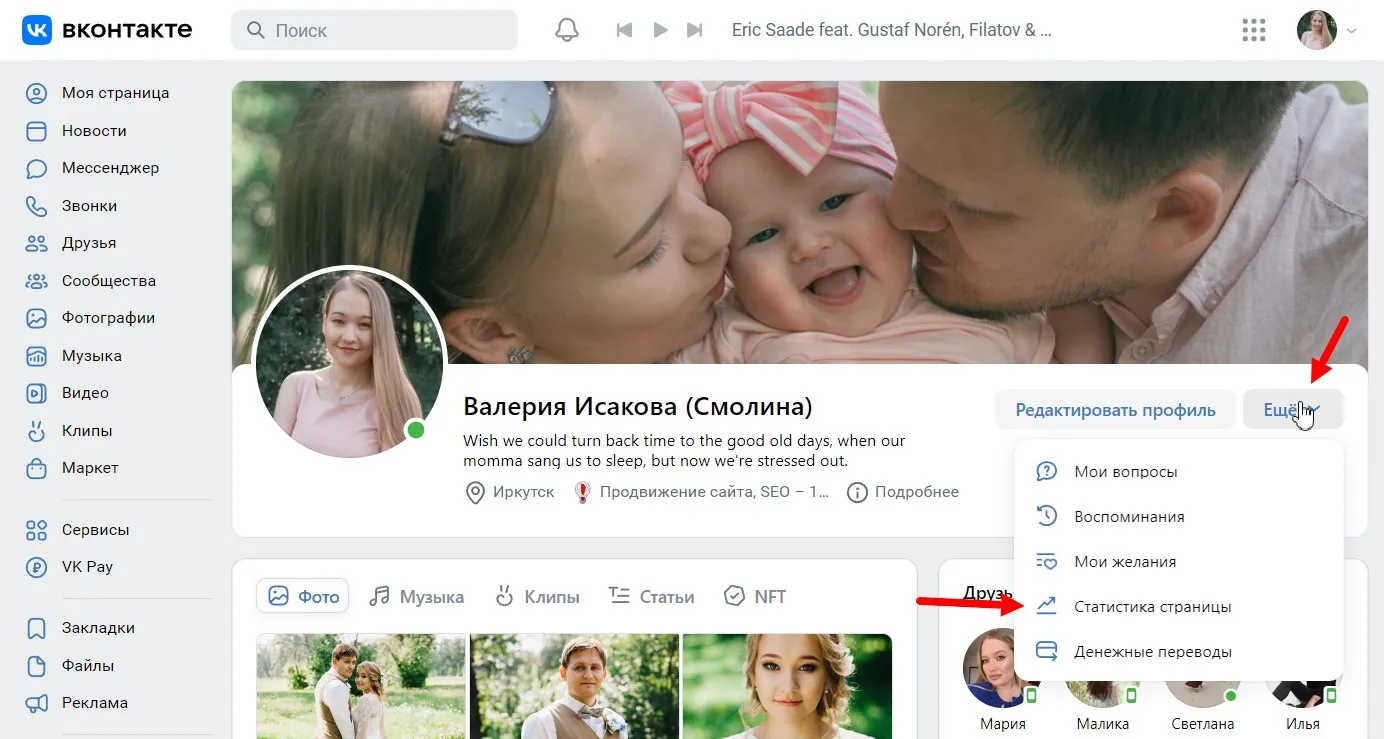Click the profile avatar photo
This screenshot has width=1384, height=739.
point(349,363)
